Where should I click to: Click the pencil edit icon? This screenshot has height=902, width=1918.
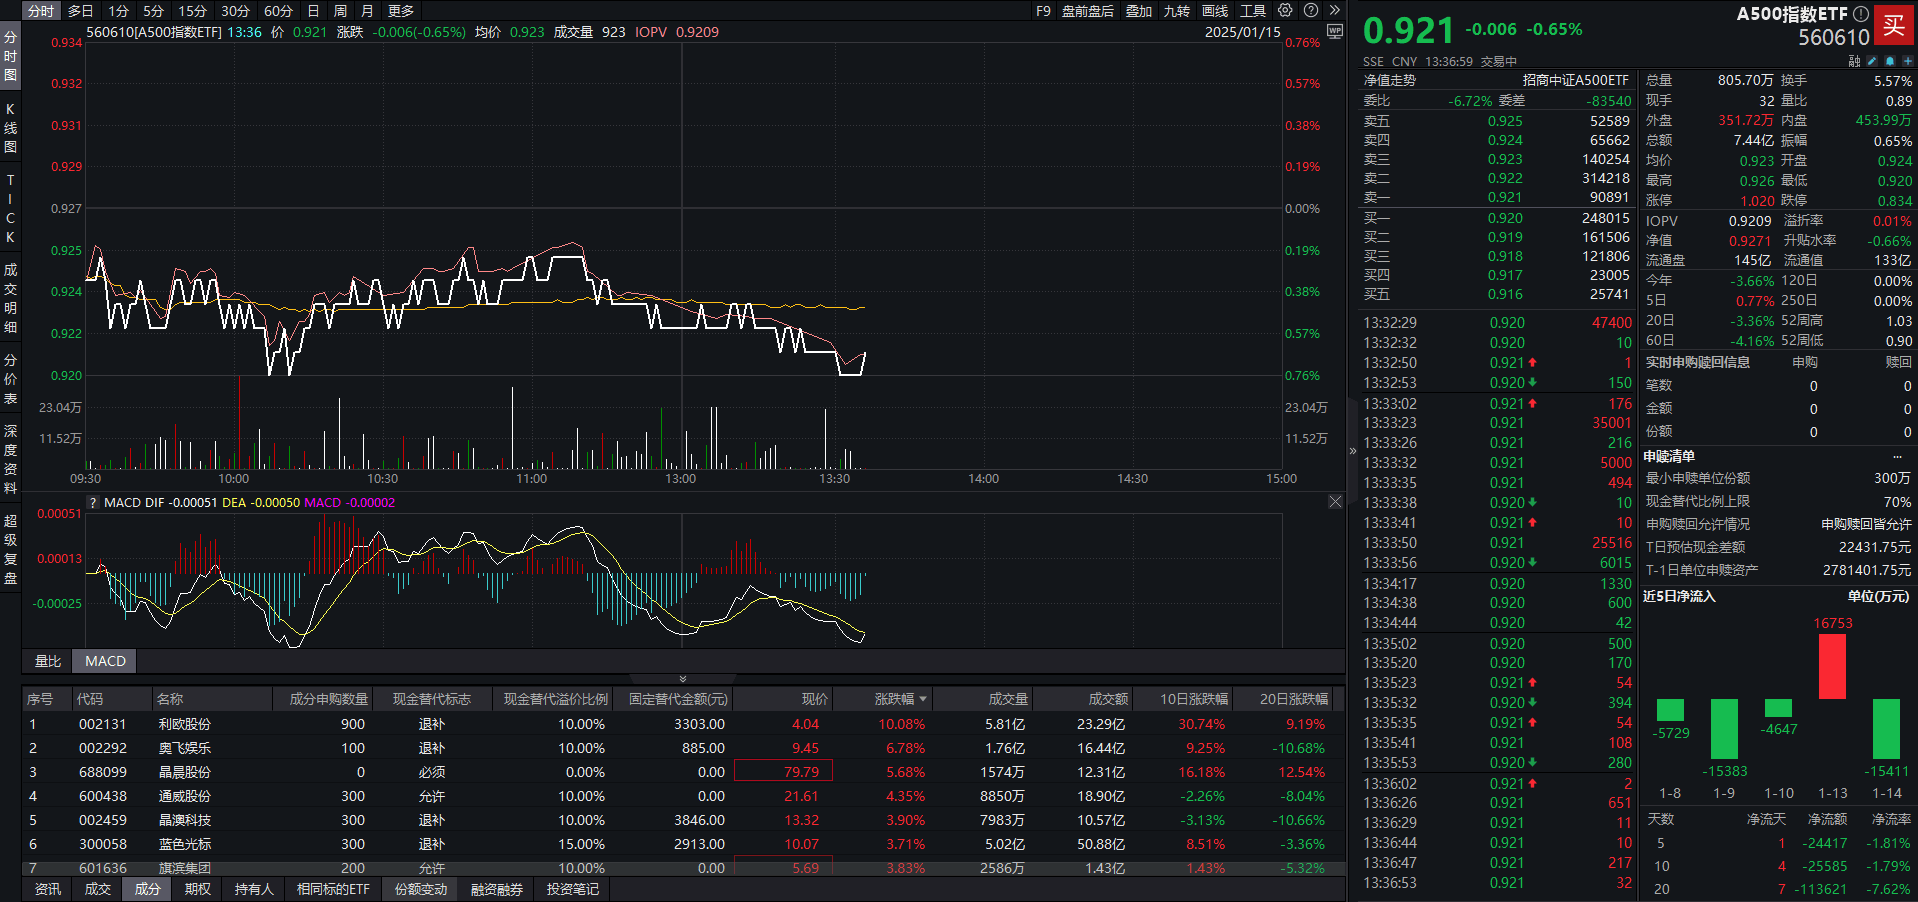click(x=1872, y=61)
